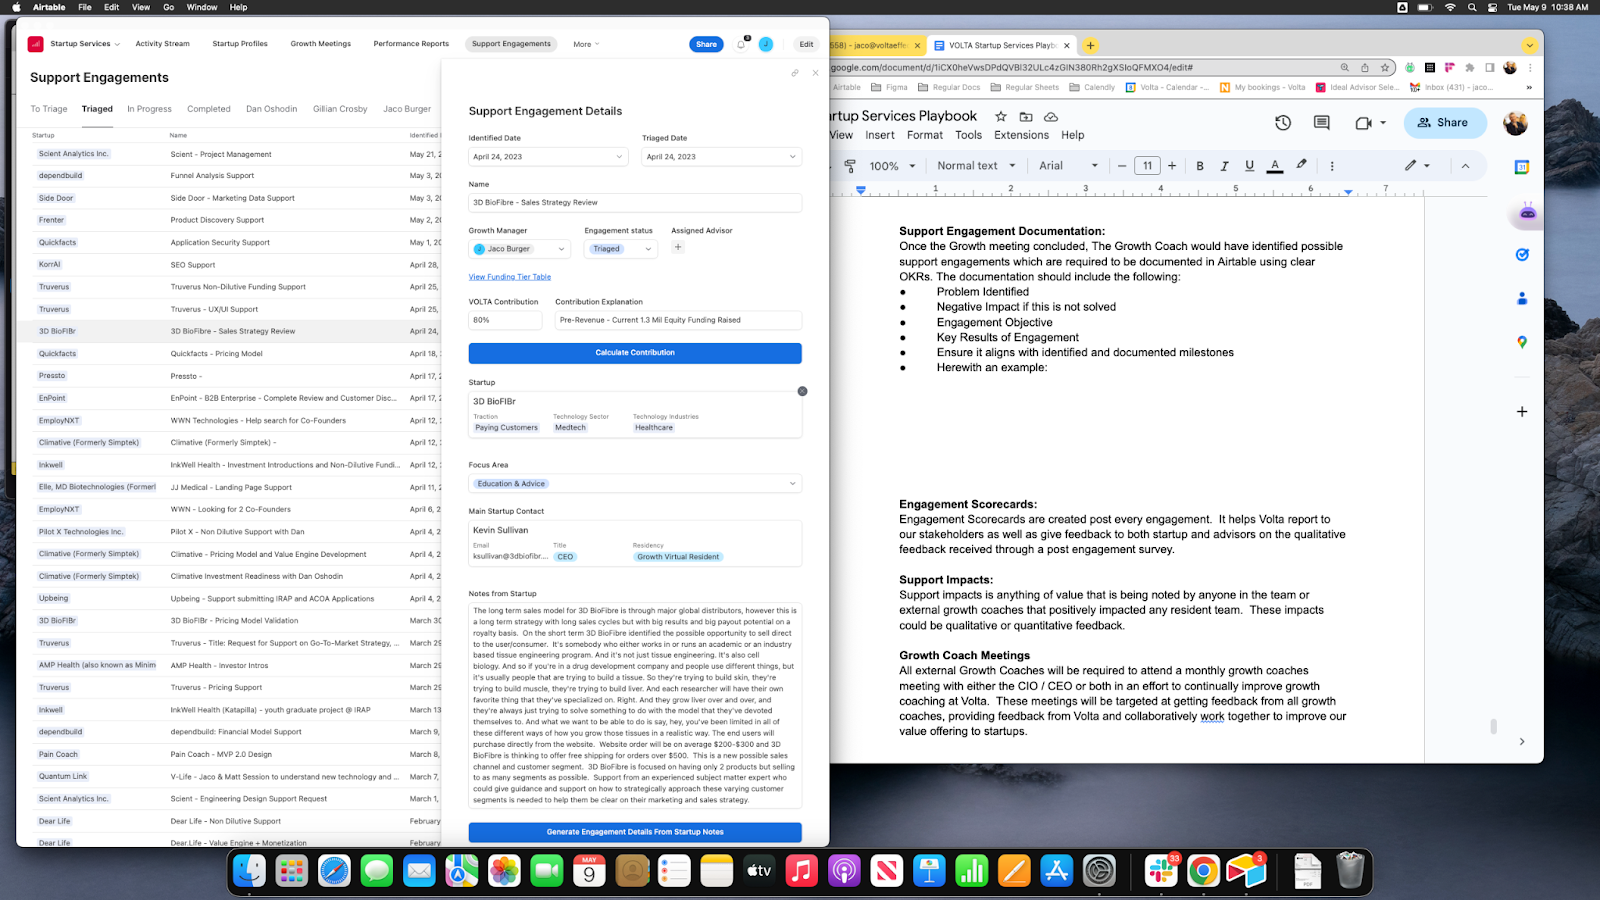Click the Airtable user avatar circle
Viewport: 1600px width, 900px height.
click(766, 44)
